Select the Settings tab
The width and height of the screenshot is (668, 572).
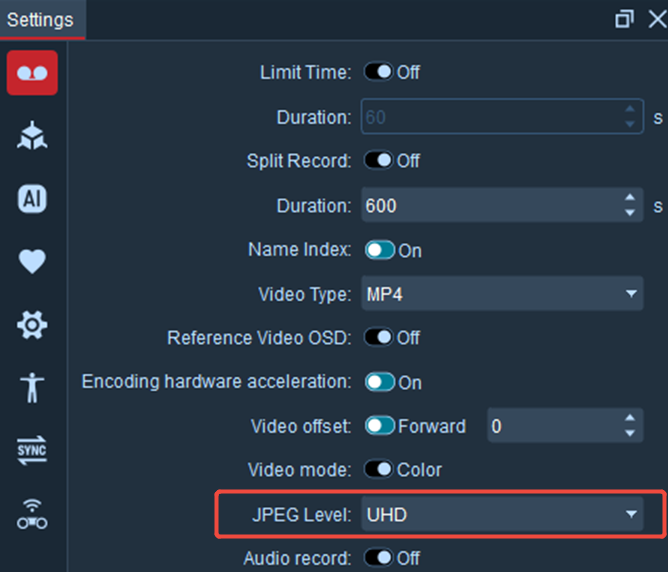[x=40, y=20]
